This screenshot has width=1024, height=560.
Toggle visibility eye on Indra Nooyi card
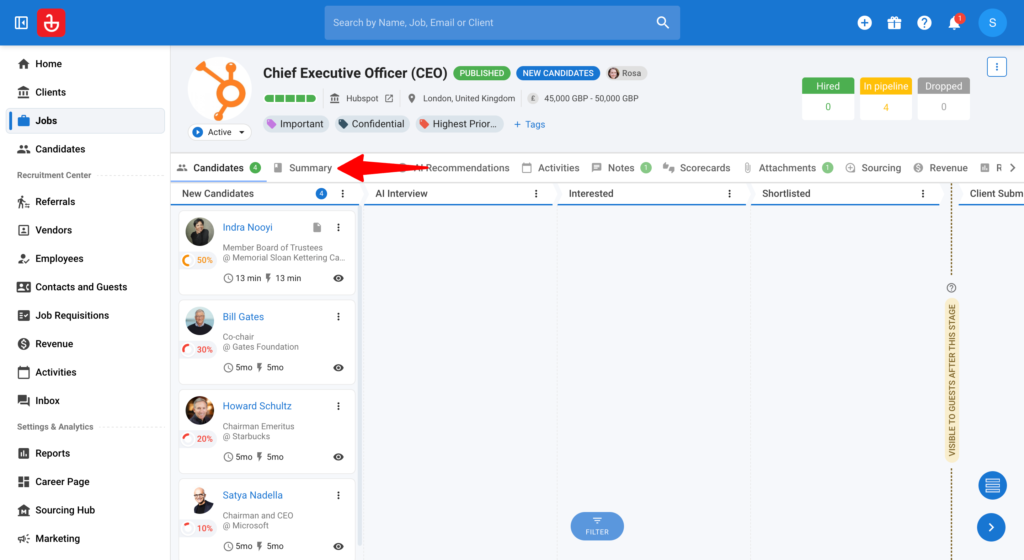[338, 278]
